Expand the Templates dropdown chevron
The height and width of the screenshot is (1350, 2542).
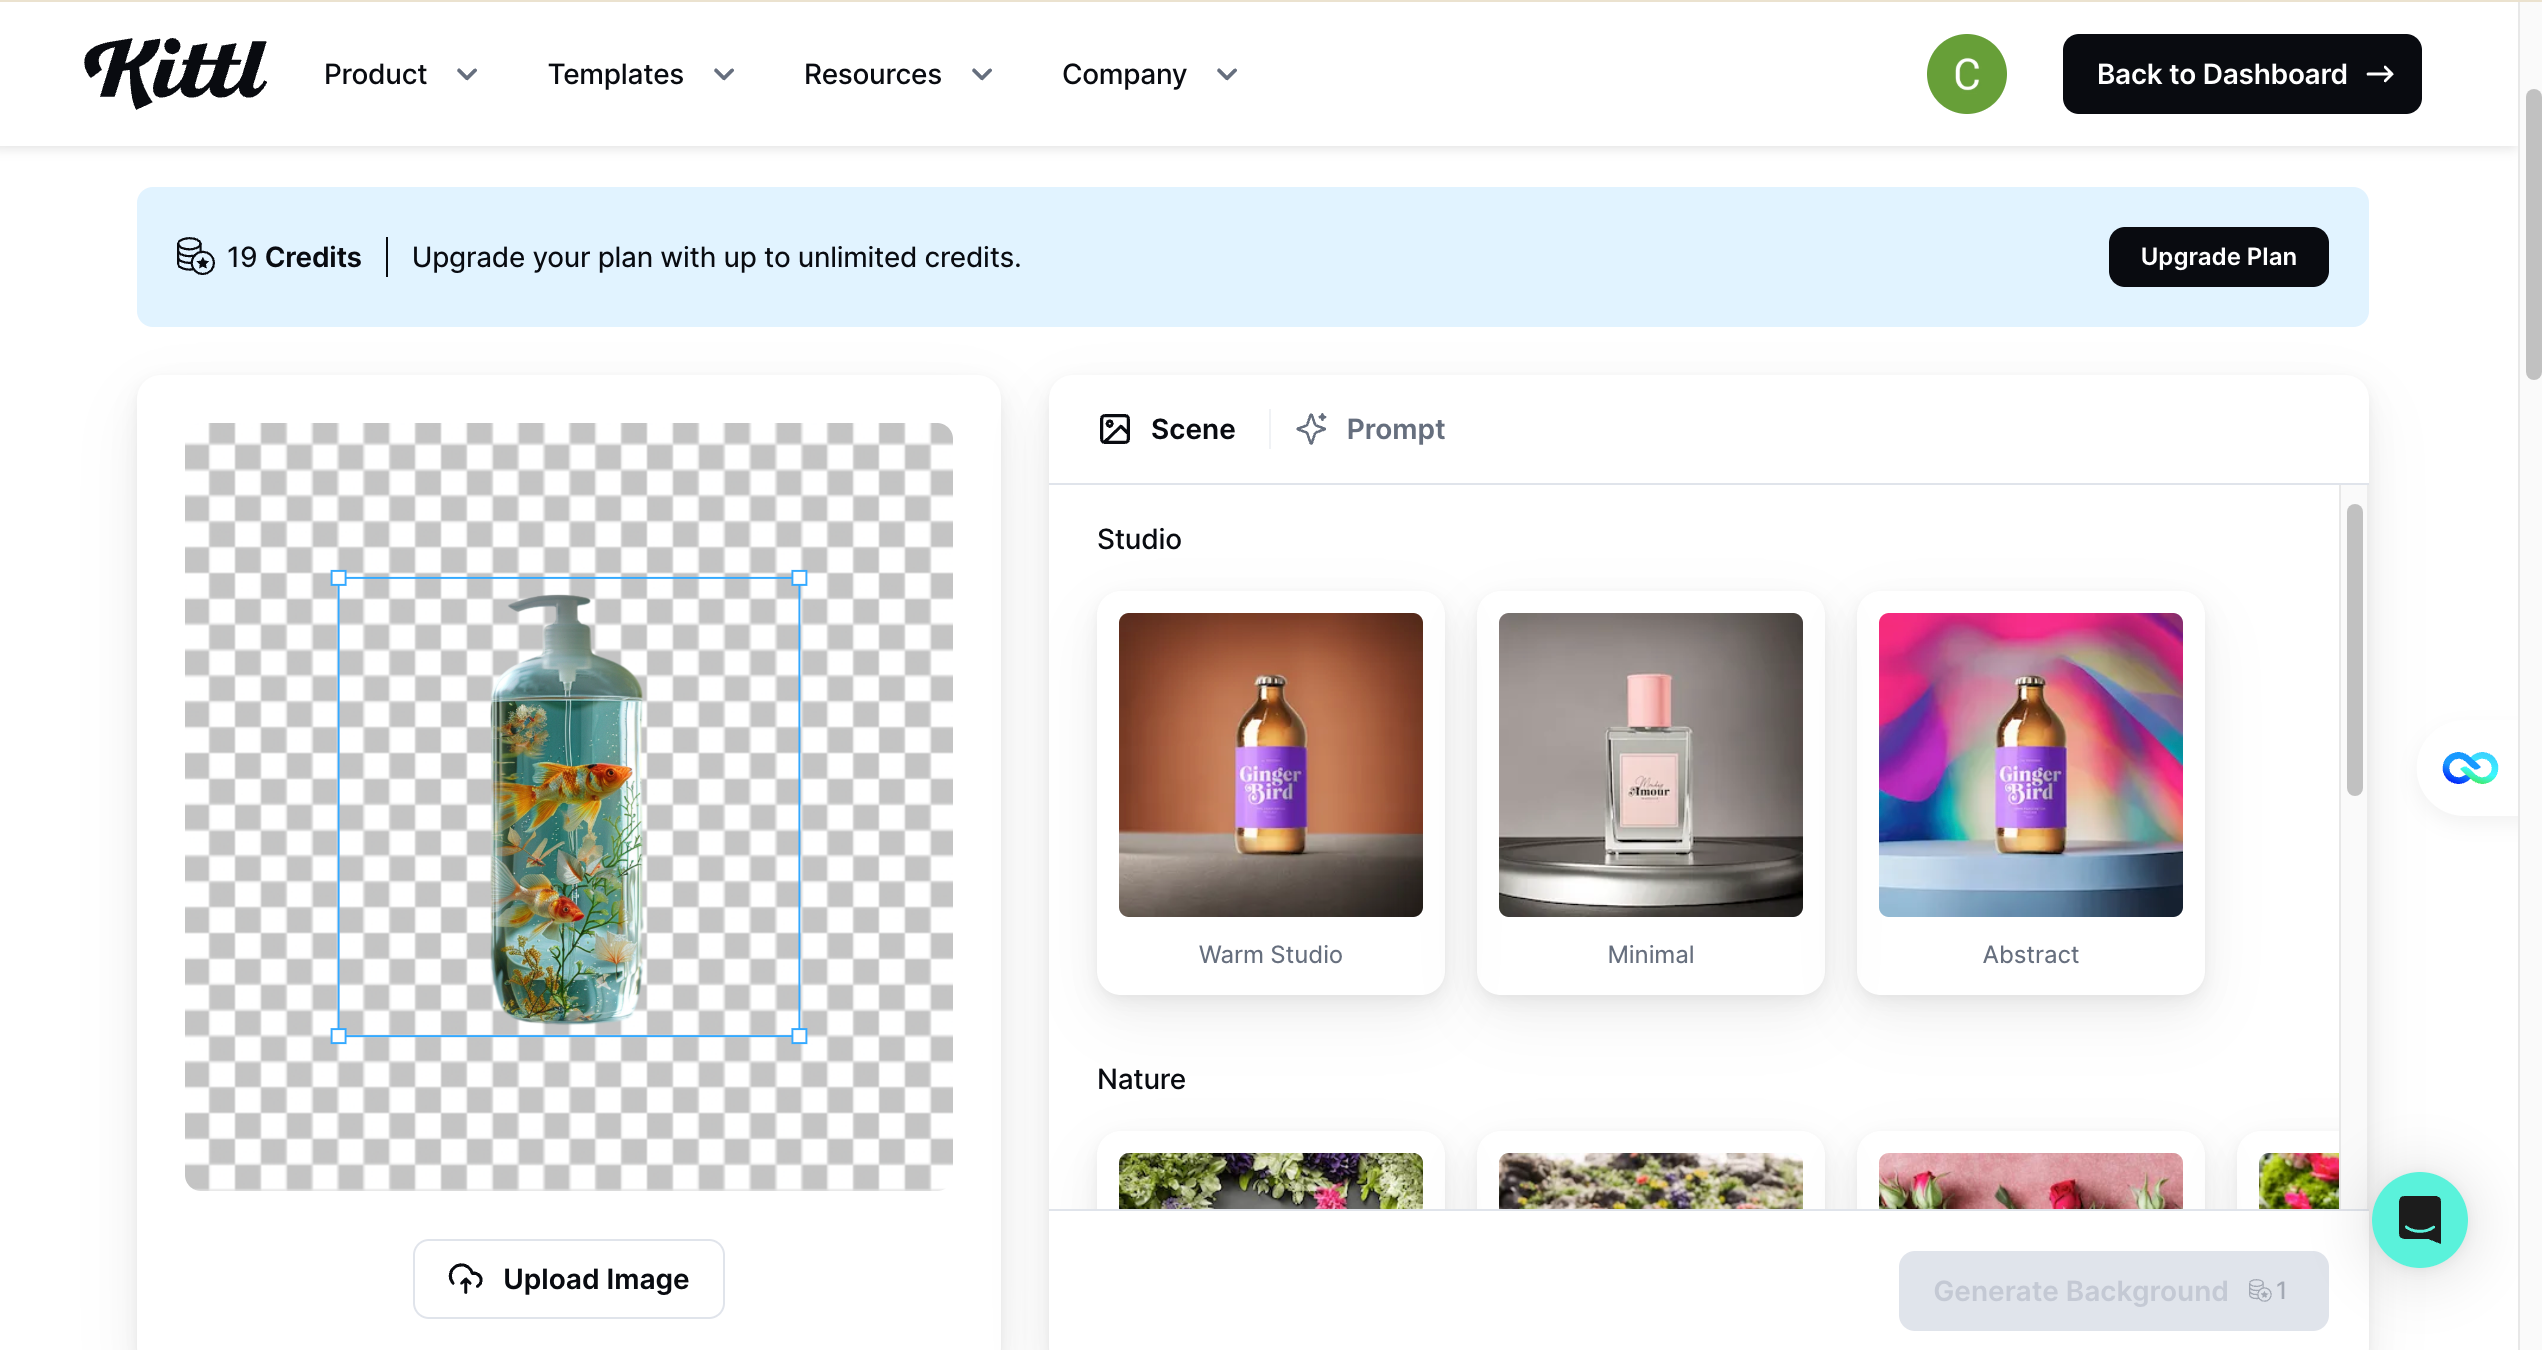click(724, 74)
